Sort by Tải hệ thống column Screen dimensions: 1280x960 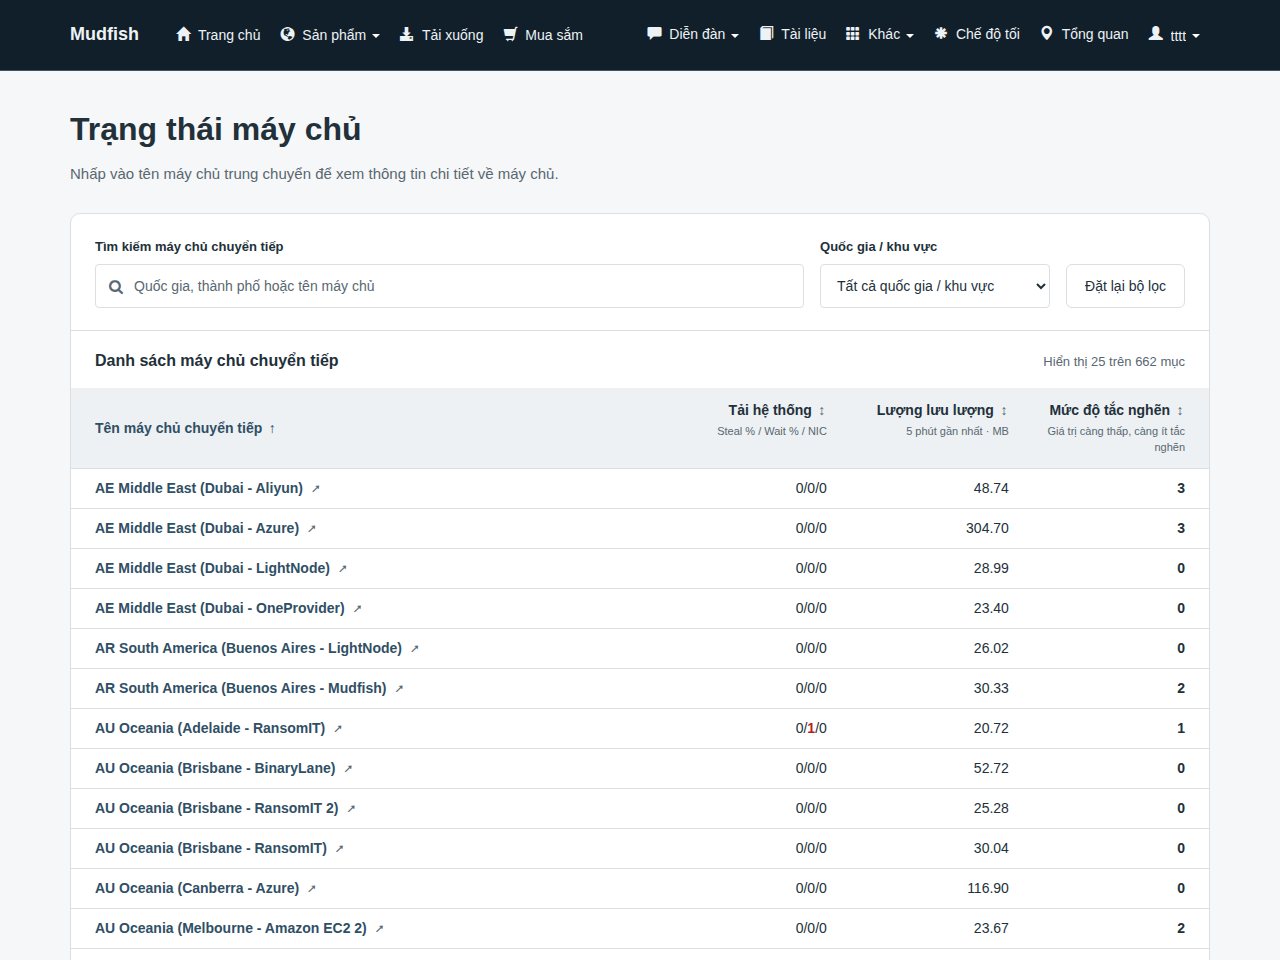point(777,410)
